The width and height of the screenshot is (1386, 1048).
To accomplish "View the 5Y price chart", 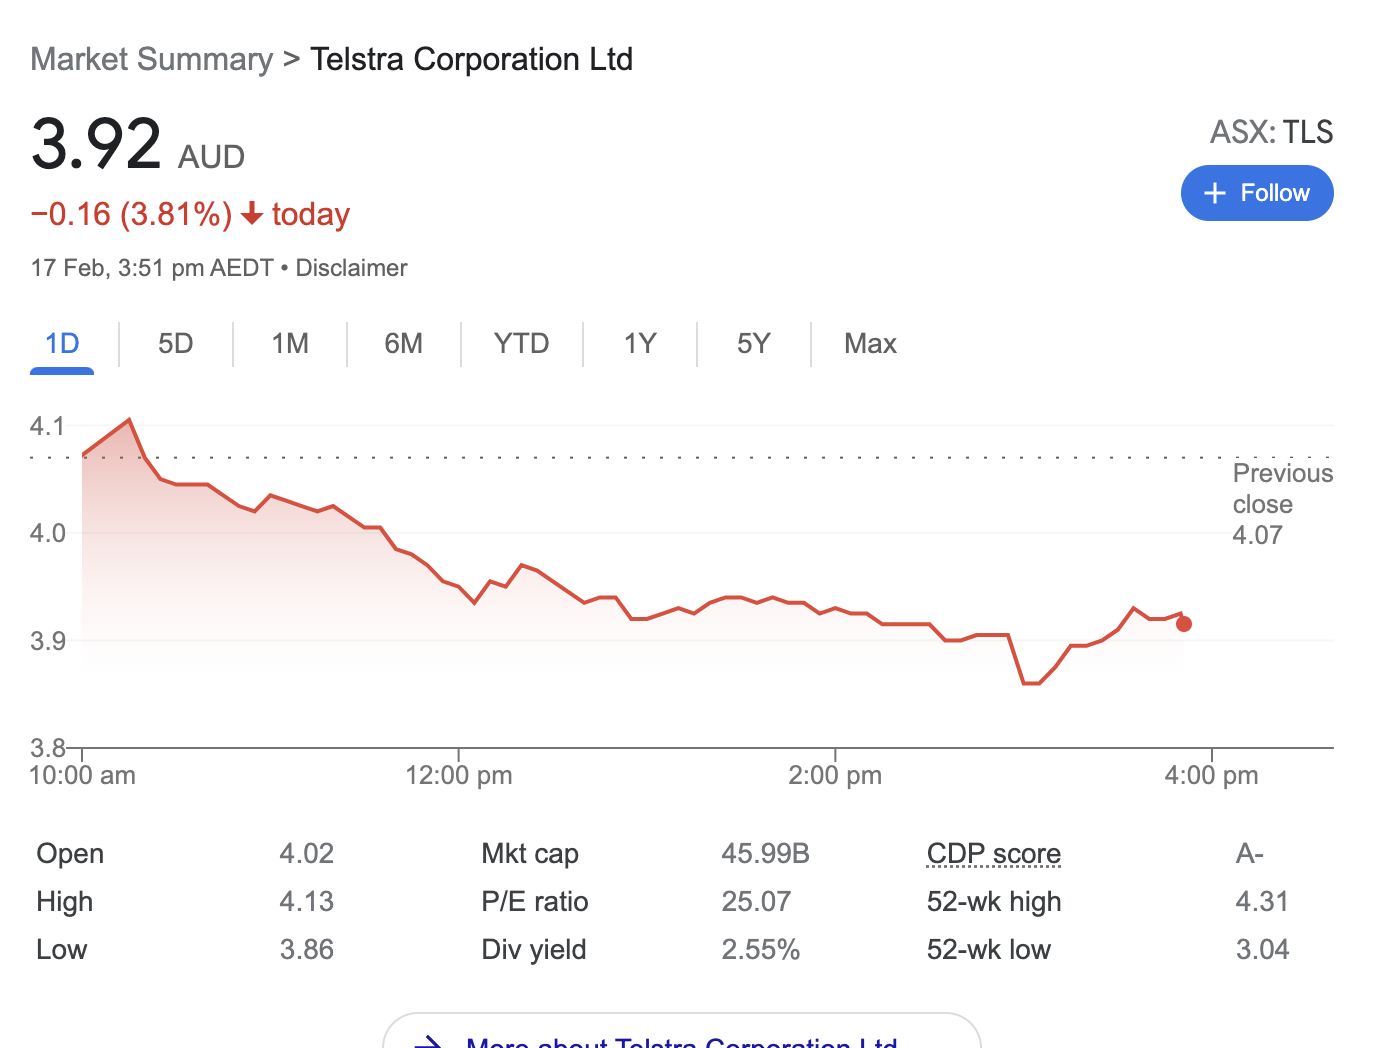I will click(753, 344).
